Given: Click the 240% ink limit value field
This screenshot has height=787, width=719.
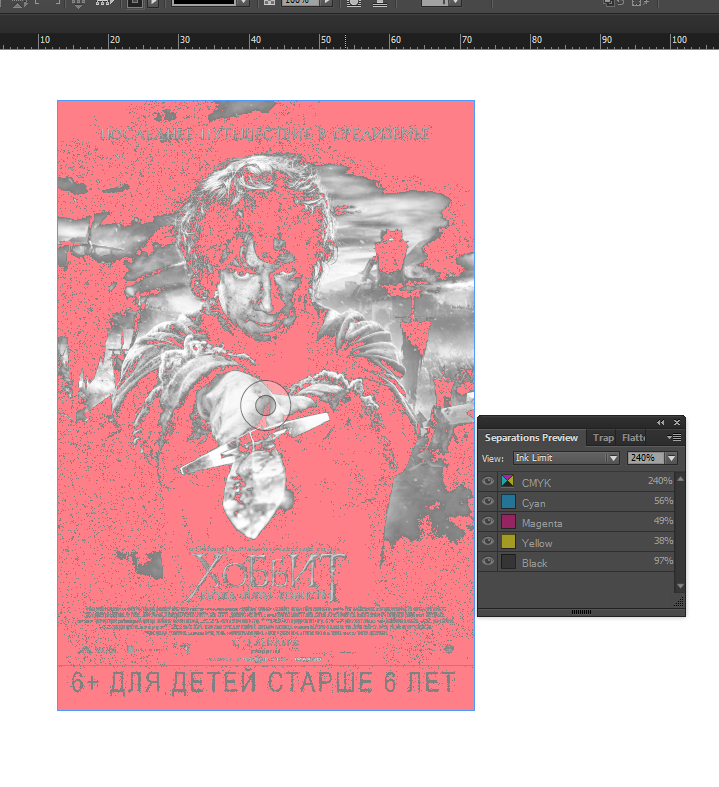Looking at the screenshot, I should click(645, 458).
